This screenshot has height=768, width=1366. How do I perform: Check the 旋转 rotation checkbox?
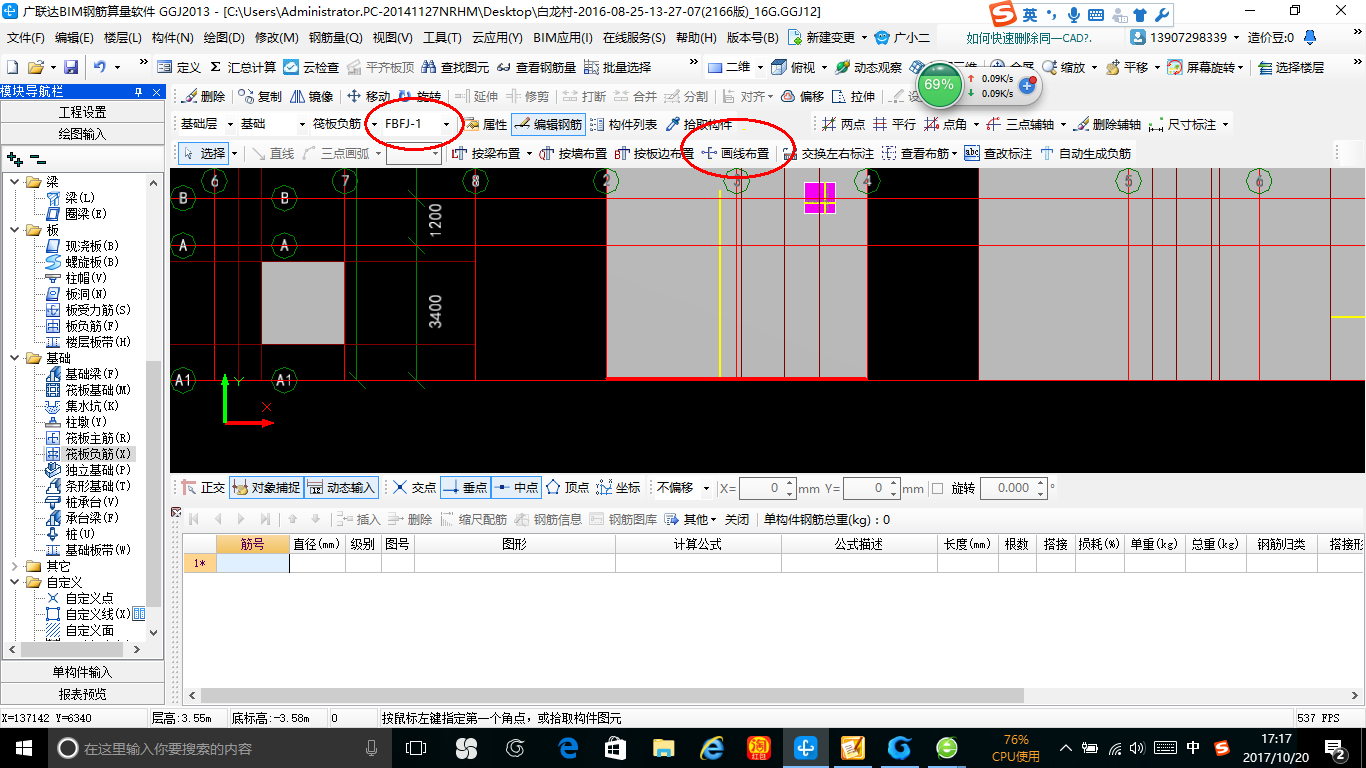937,488
